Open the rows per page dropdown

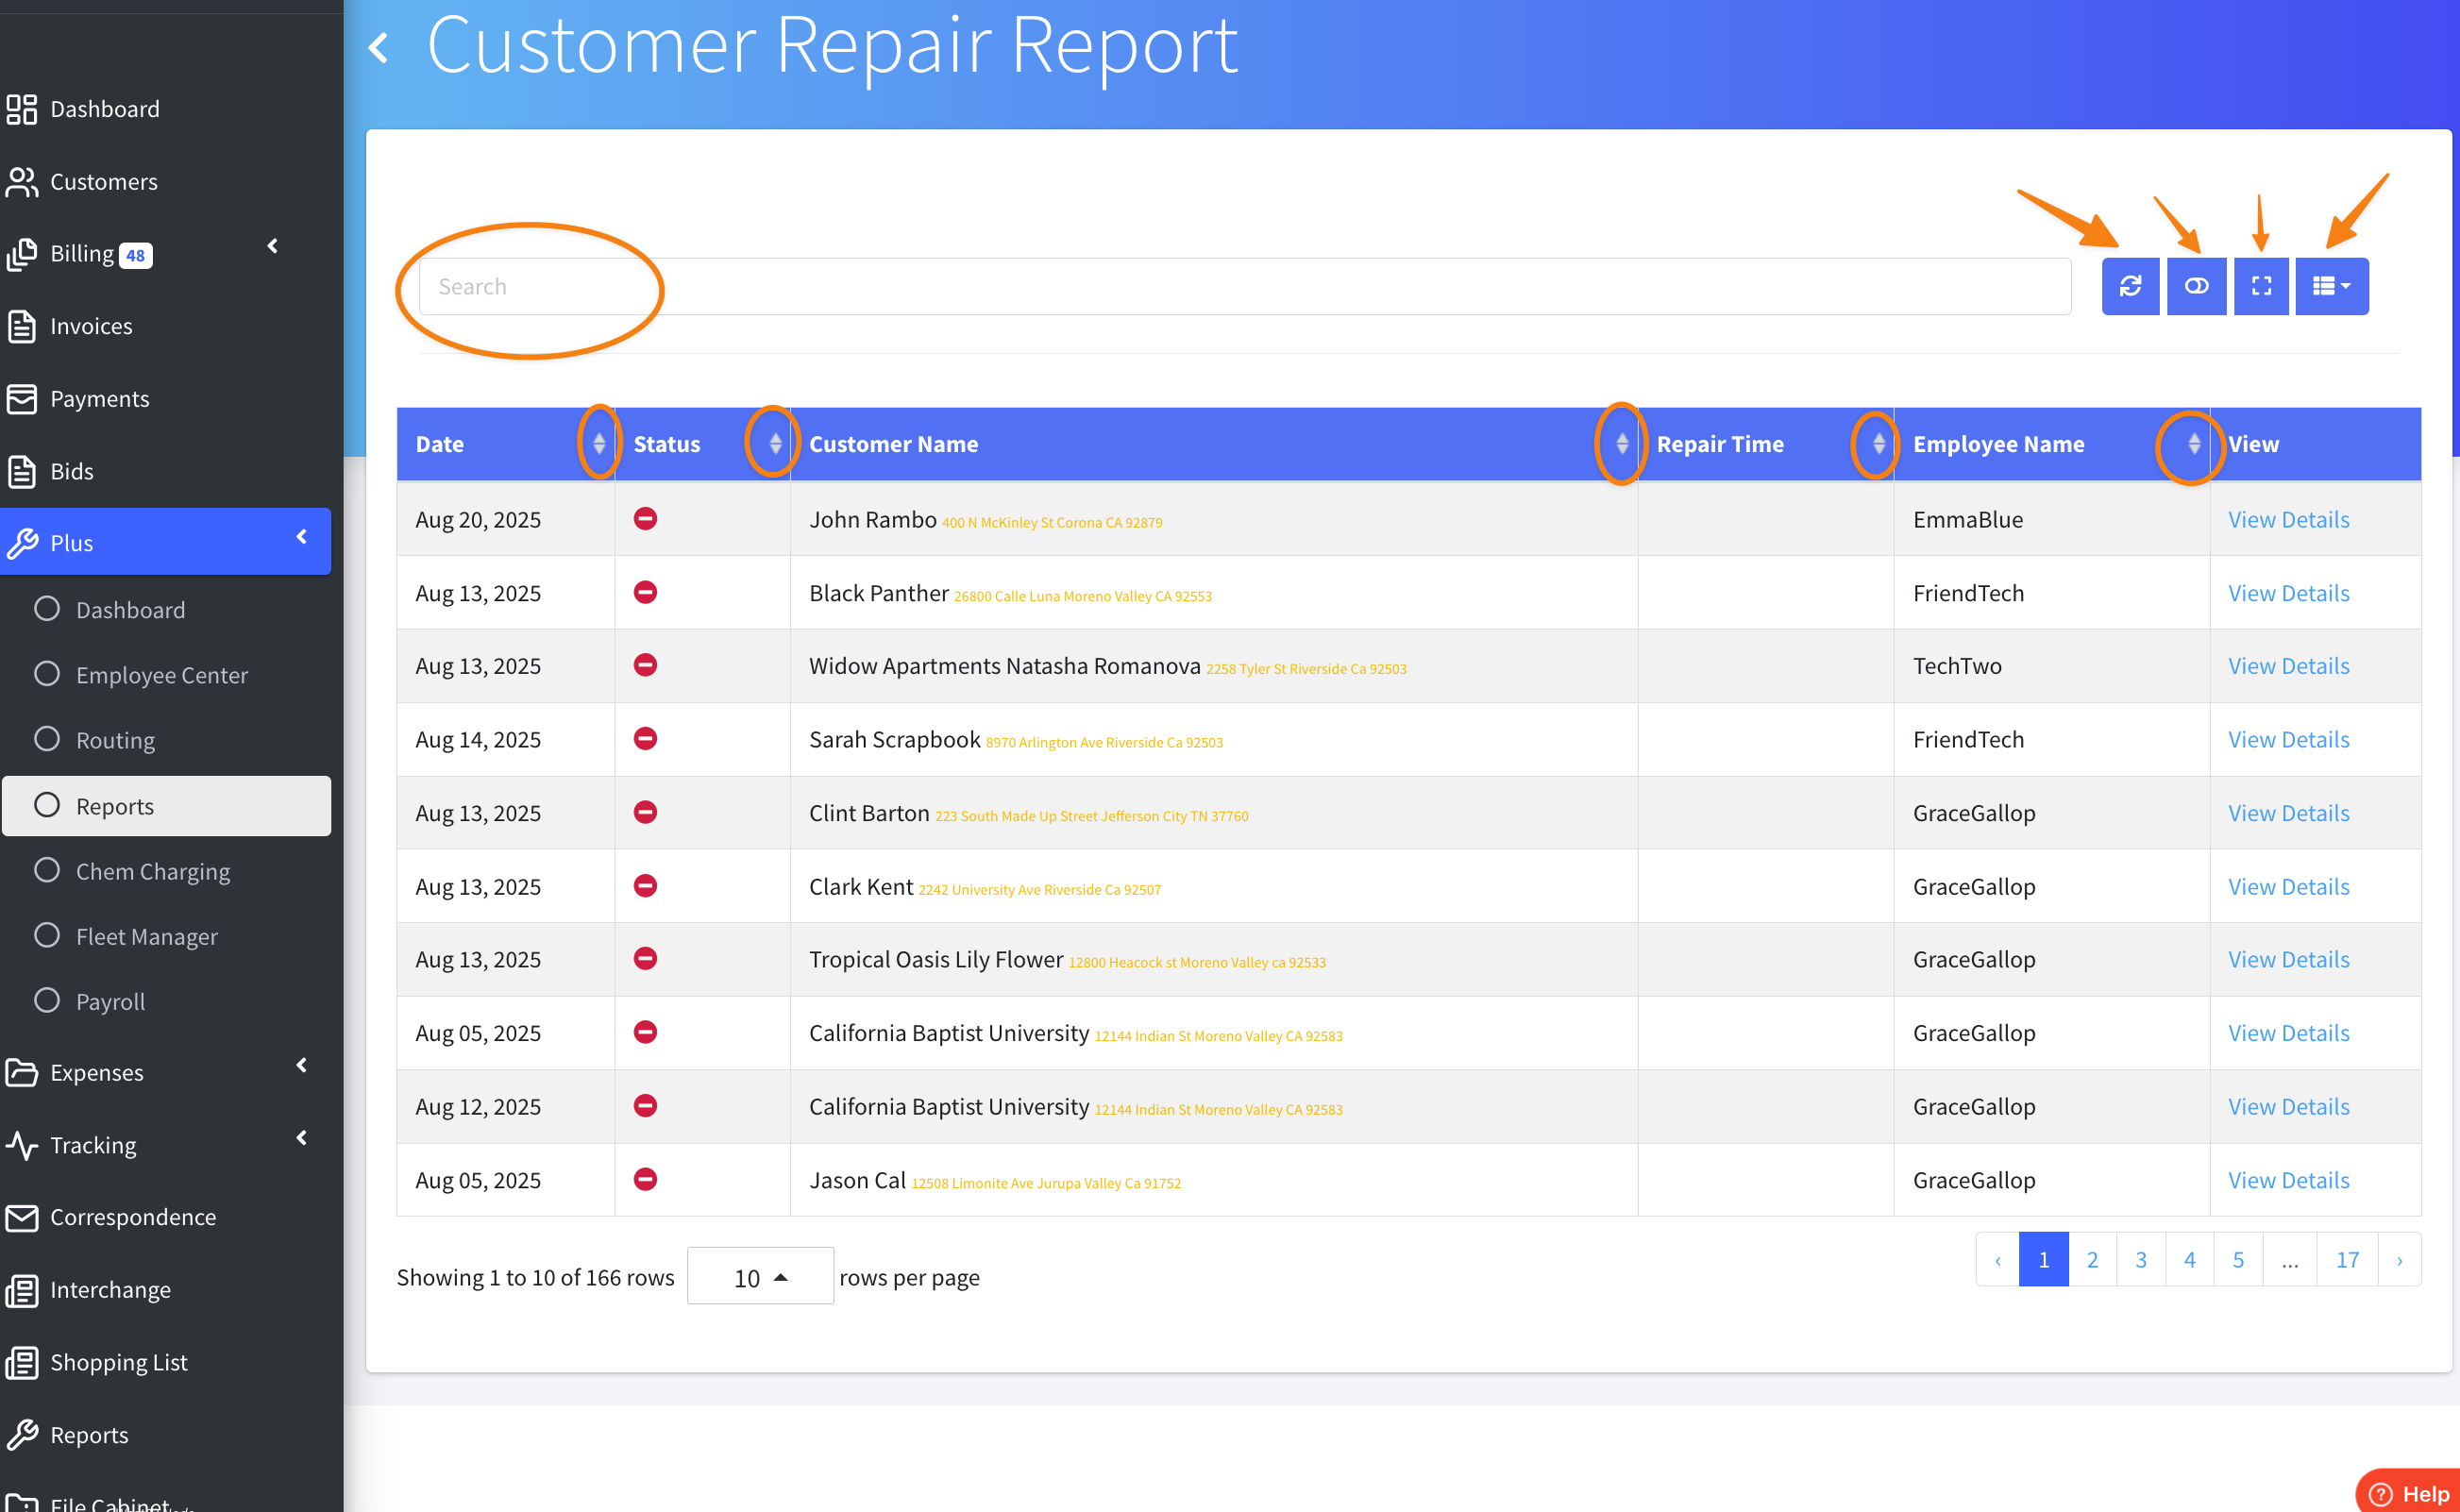coord(760,1277)
